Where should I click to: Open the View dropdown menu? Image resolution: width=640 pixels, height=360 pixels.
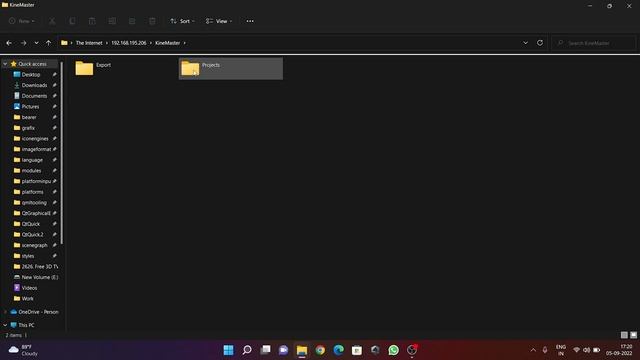click(219, 21)
